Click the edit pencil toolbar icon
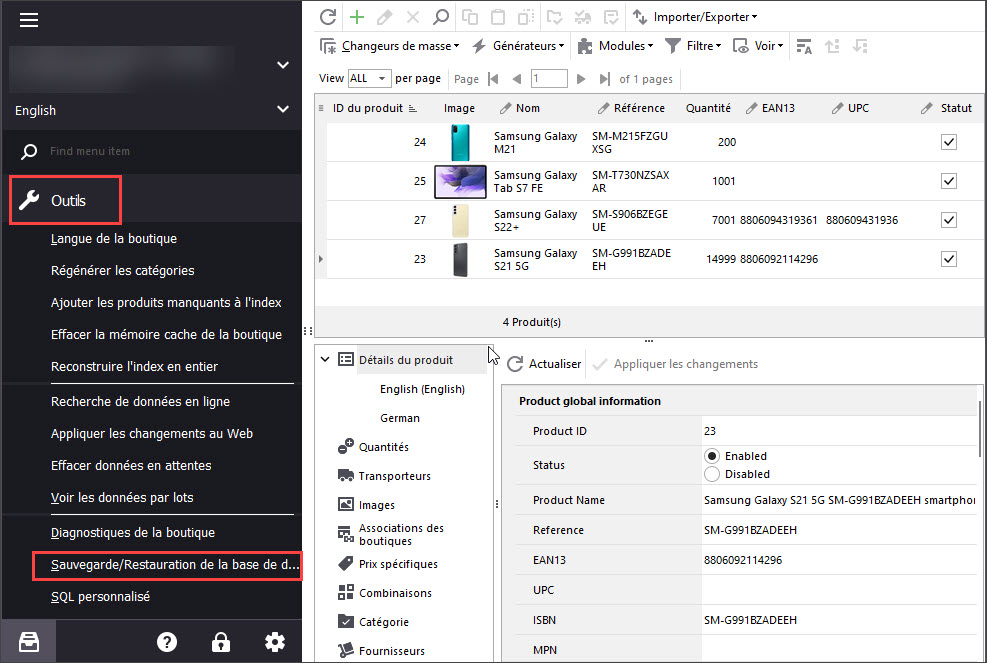The width and height of the screenshot is (987, 663). 385,17
